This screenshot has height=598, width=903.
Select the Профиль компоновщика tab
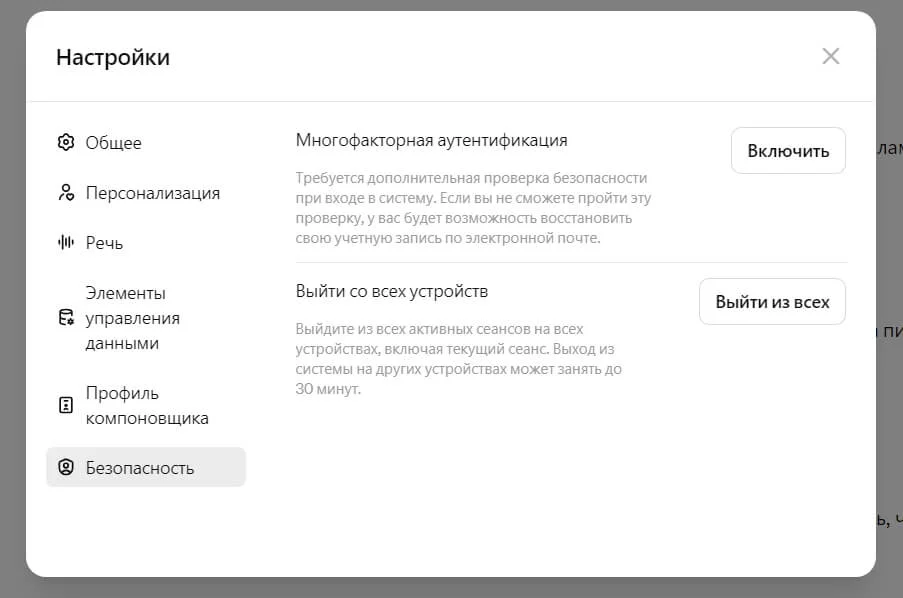click(x=147, y=405)
